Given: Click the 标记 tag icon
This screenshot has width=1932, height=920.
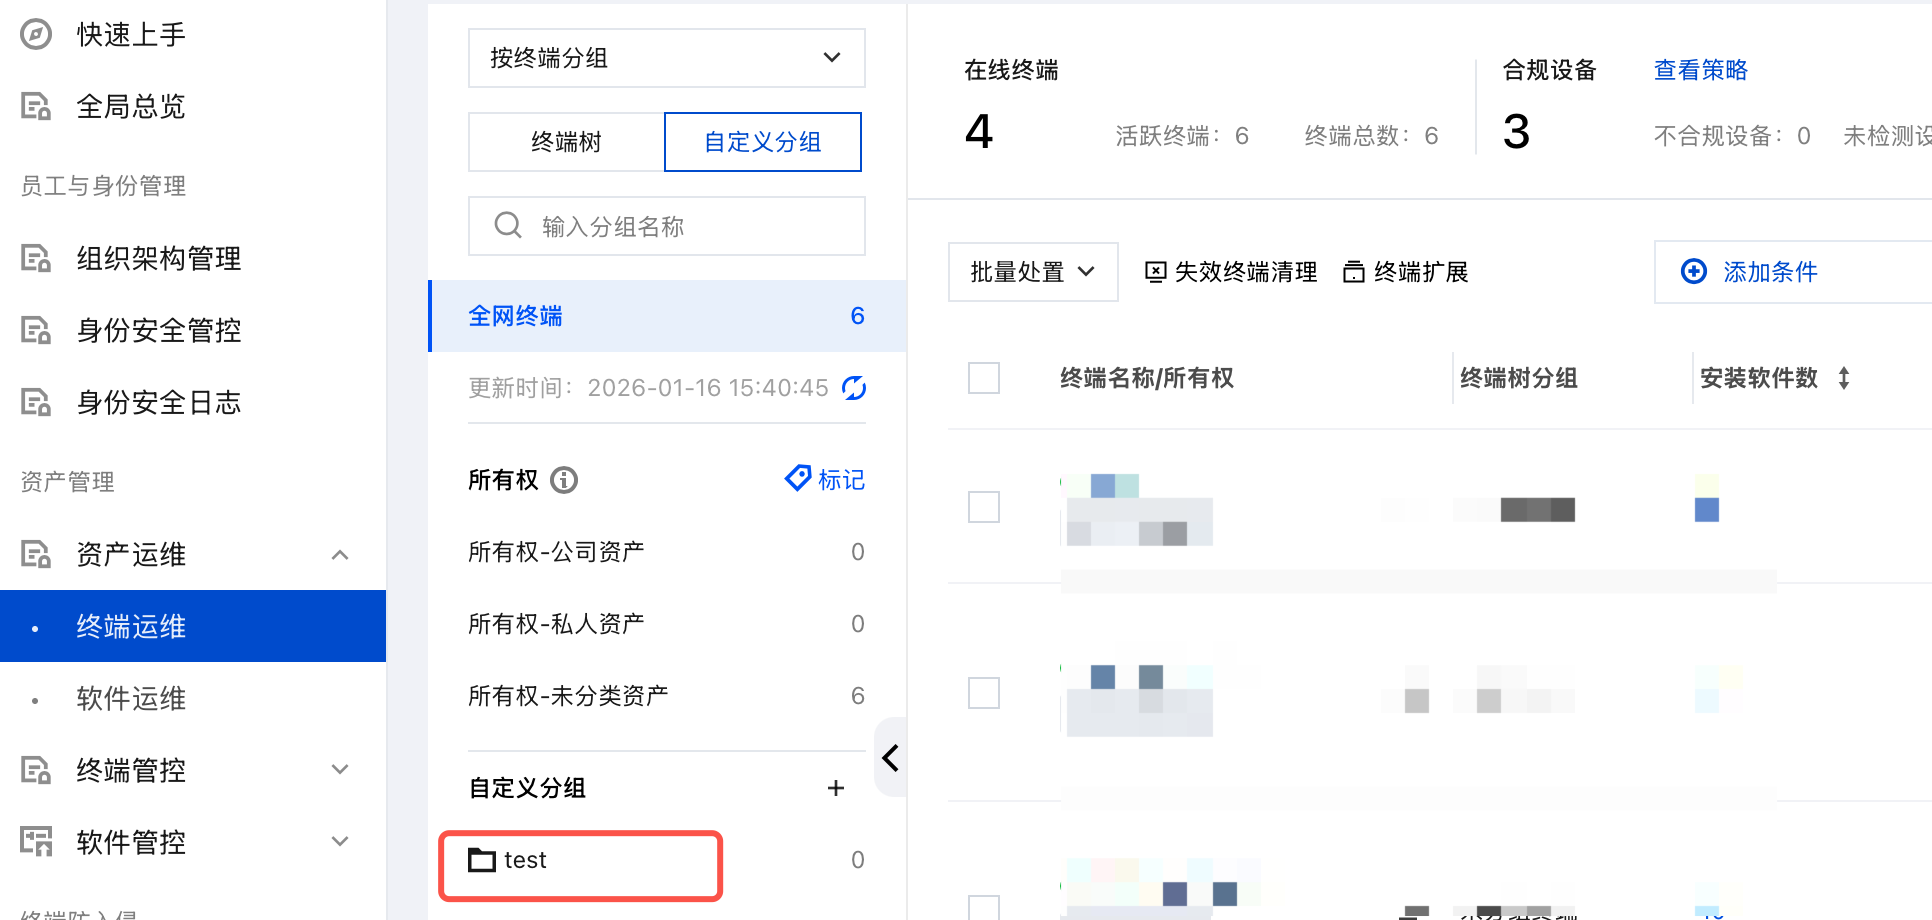Looking at the screenshot, I should point(797,479).
